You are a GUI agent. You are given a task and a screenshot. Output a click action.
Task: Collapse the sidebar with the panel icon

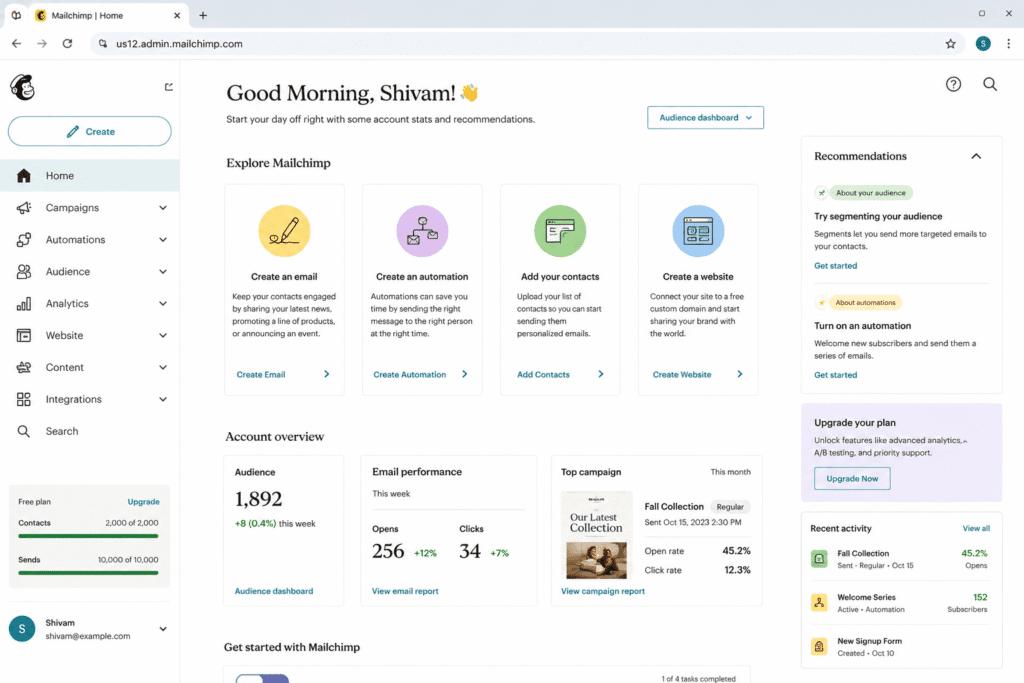tap(168, 87)
